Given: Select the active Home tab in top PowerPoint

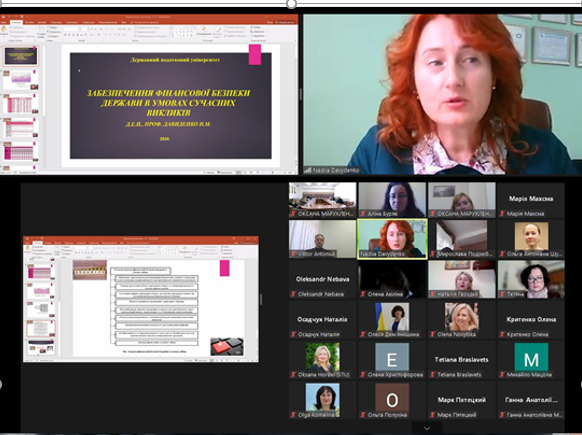Looking at the screenshot, I should (16, 23).
